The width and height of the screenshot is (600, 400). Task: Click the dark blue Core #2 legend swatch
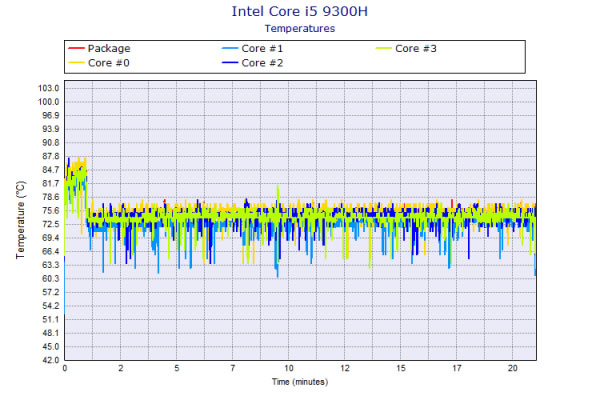pyautogui.click(x=230, y=62)
